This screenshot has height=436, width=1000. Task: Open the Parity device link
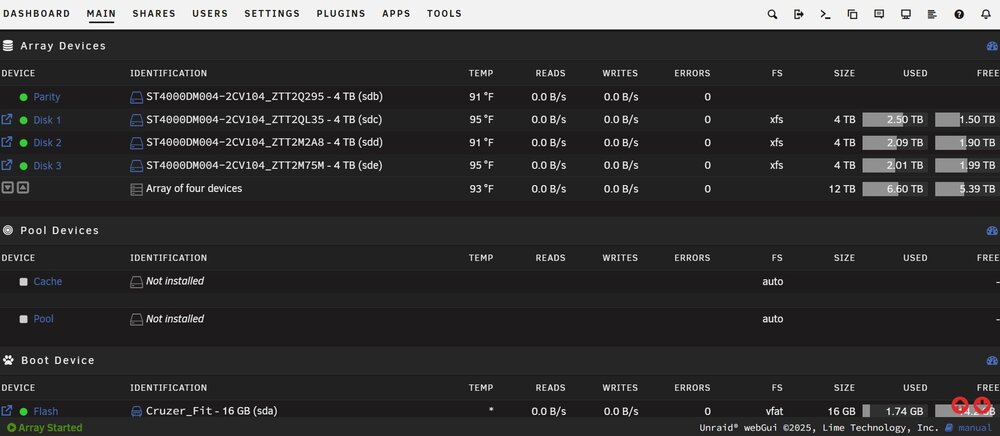[x=47, y=97]
